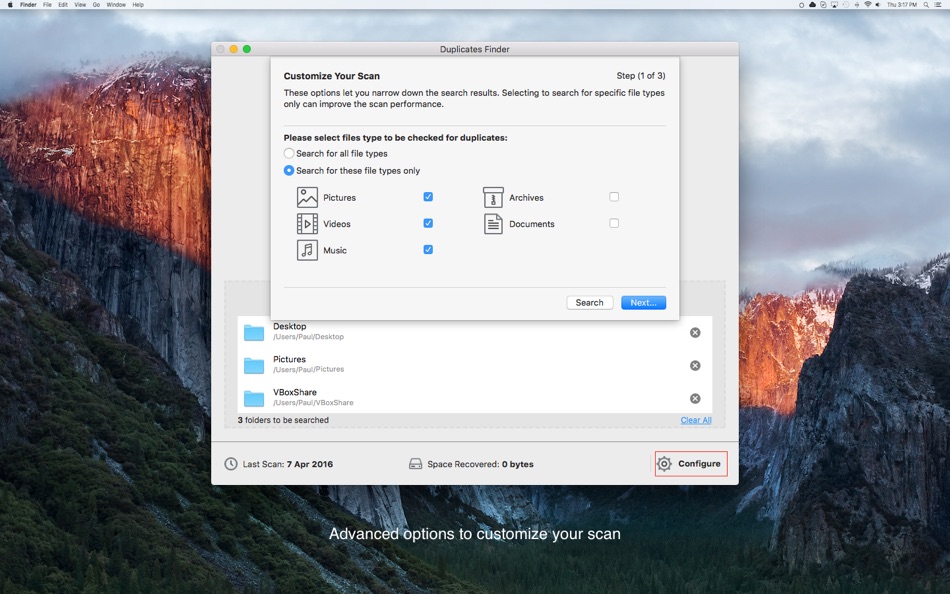Click the Next... button
Screen dimensions: 950x594
[643, 302]
